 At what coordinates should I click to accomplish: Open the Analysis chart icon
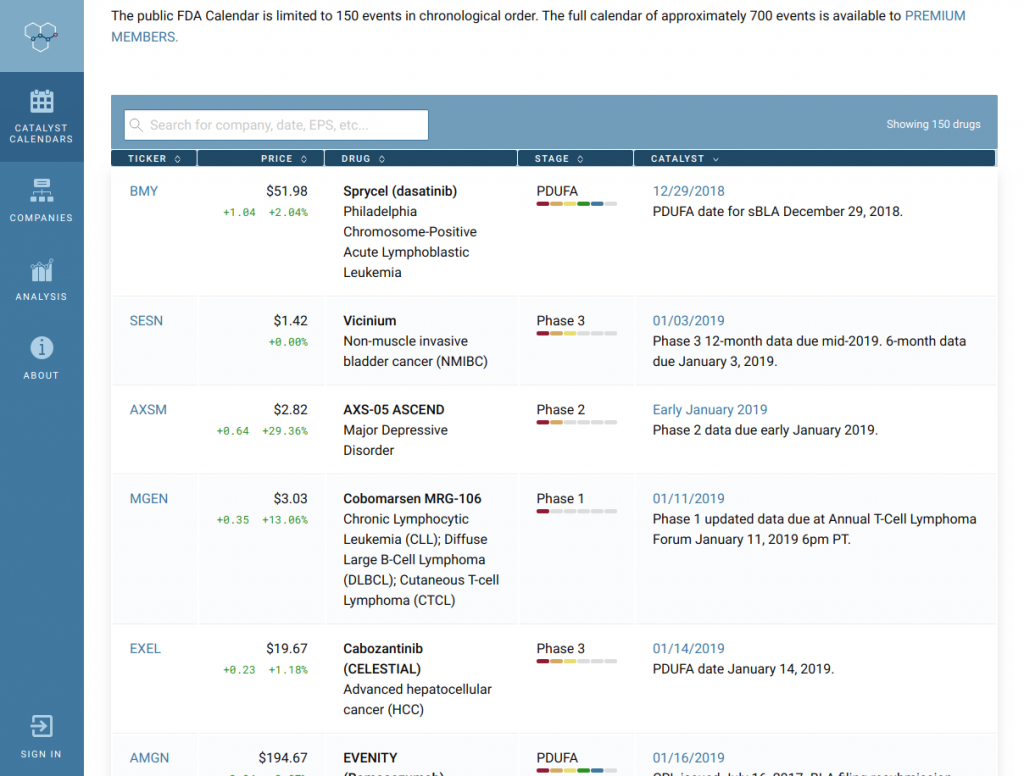pos(42,270)
